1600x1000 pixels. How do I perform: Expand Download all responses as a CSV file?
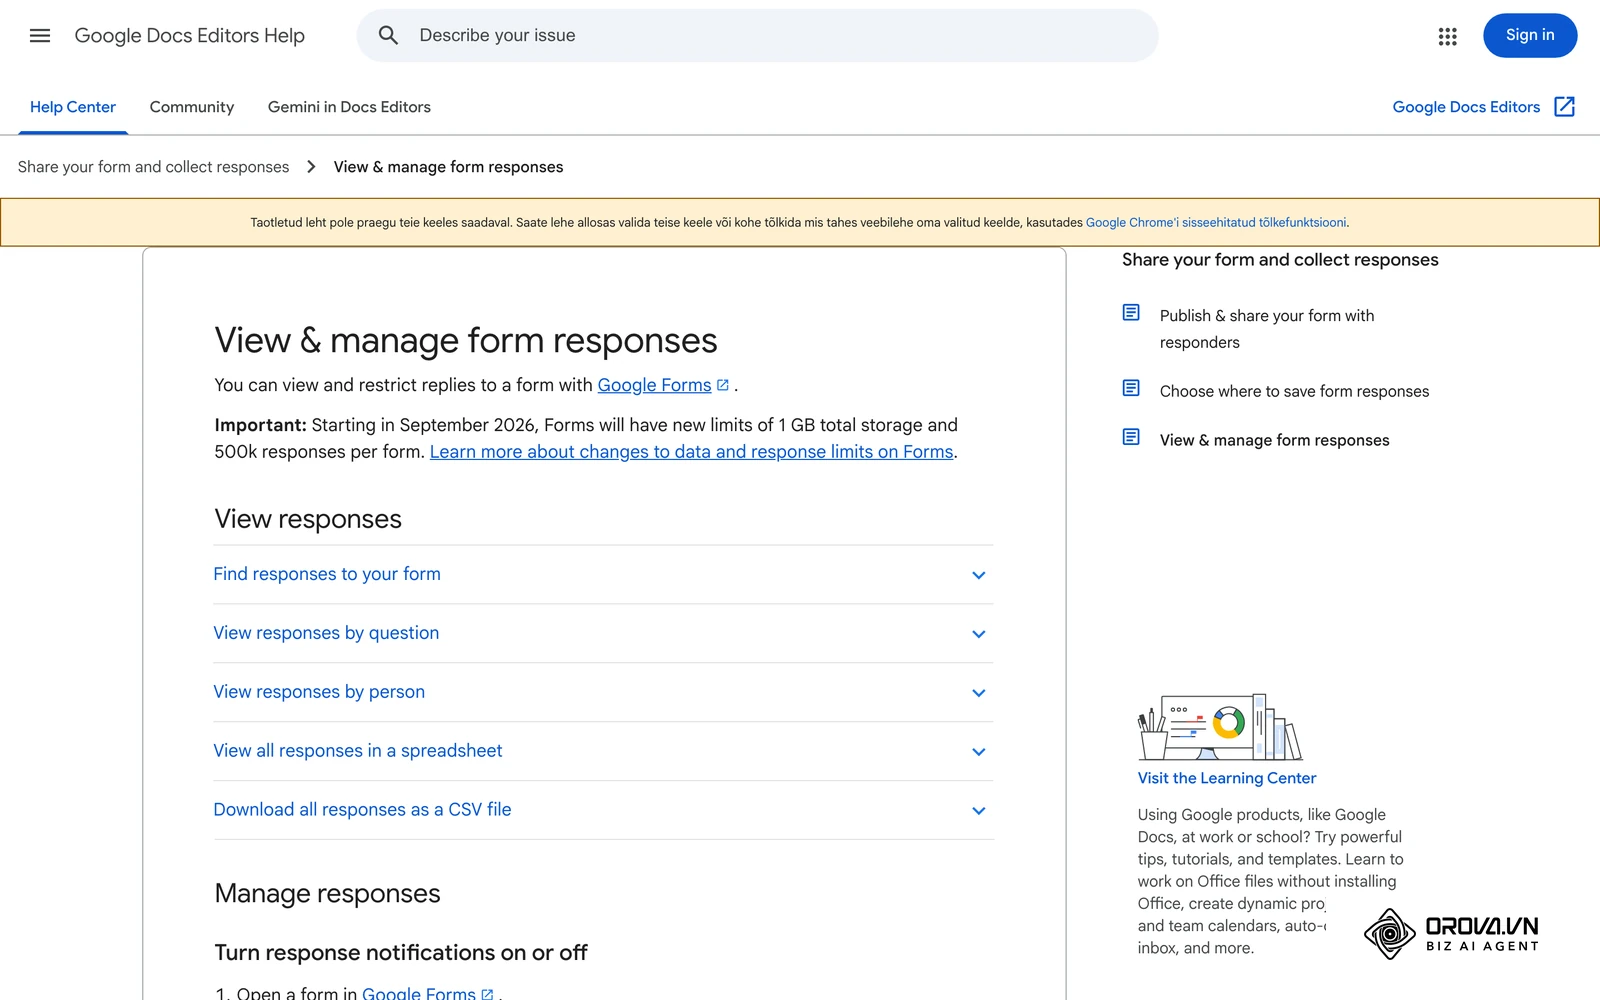coord(603,811)
